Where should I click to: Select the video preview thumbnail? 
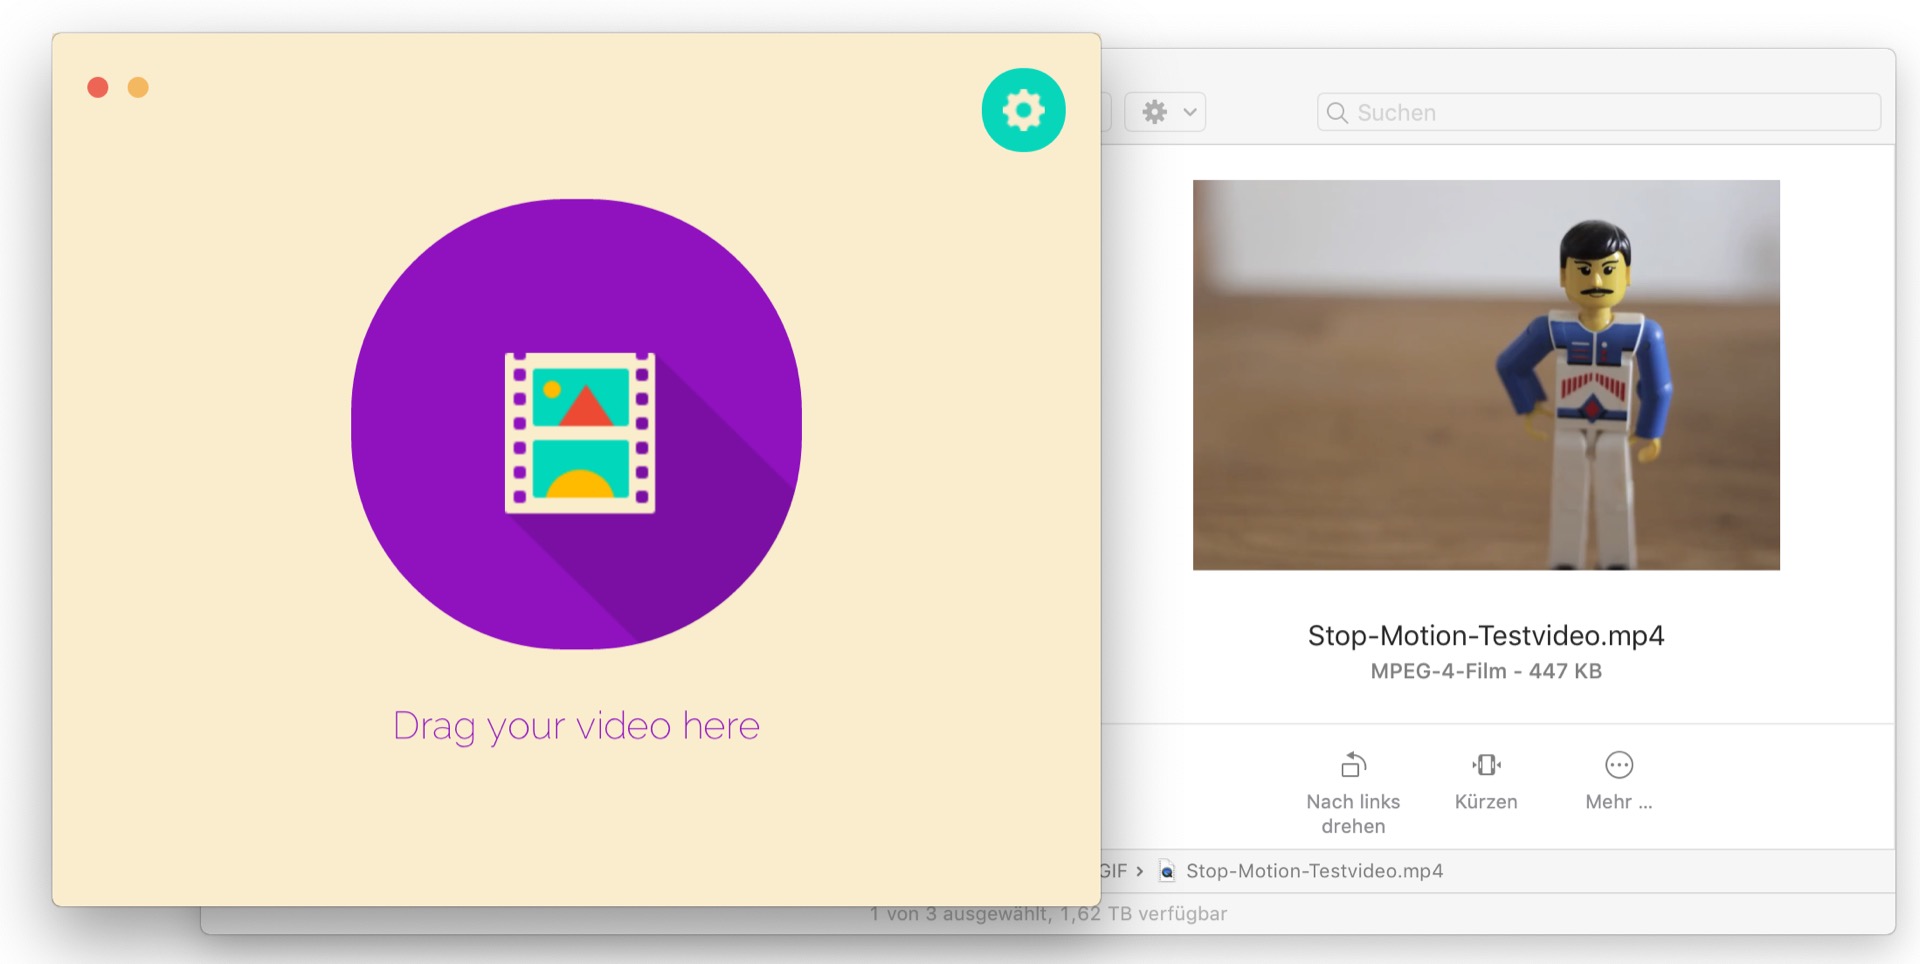pos(1486,375)
